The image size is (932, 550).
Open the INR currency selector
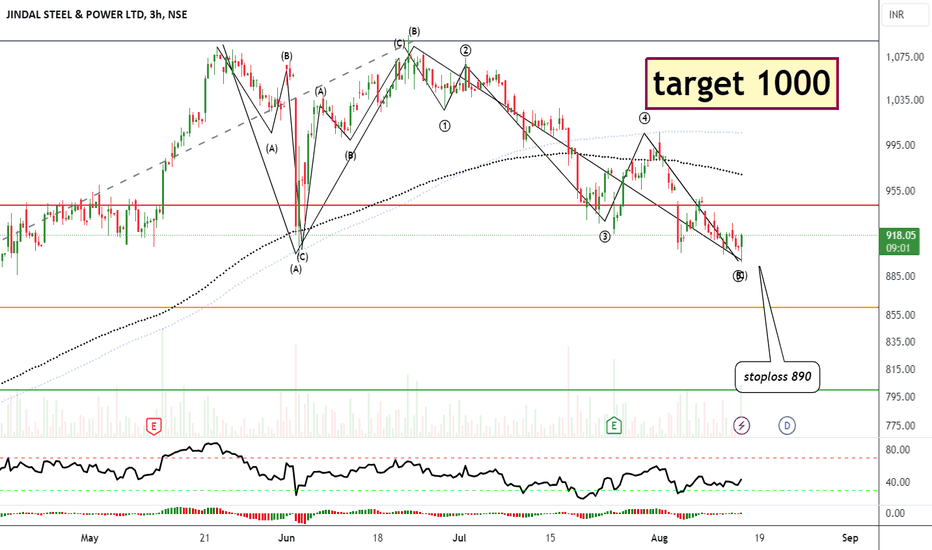905,14
